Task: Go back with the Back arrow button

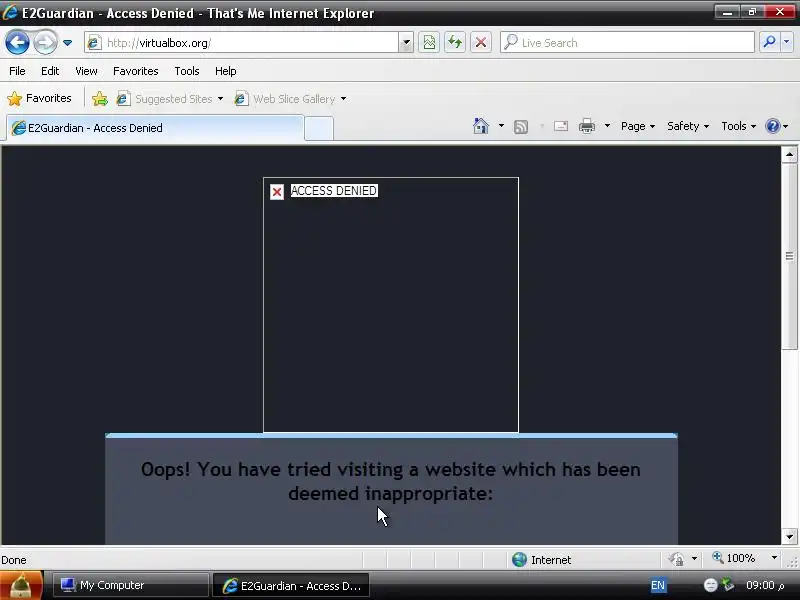Action: 17,42
